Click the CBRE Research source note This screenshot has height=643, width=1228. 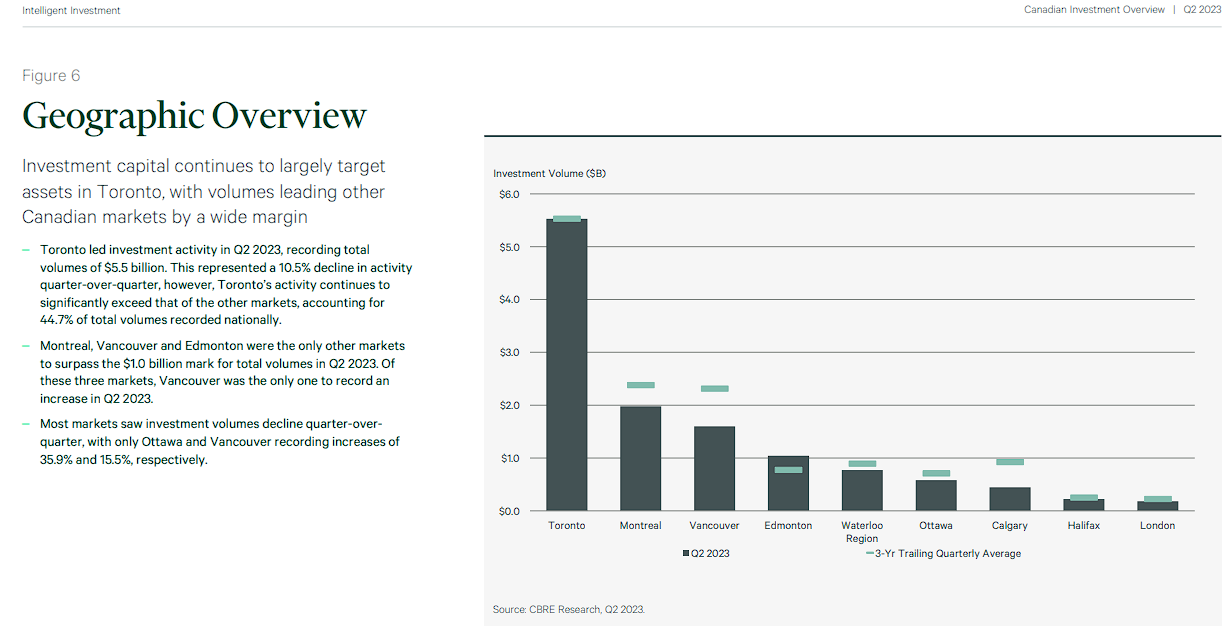(568, 609)
